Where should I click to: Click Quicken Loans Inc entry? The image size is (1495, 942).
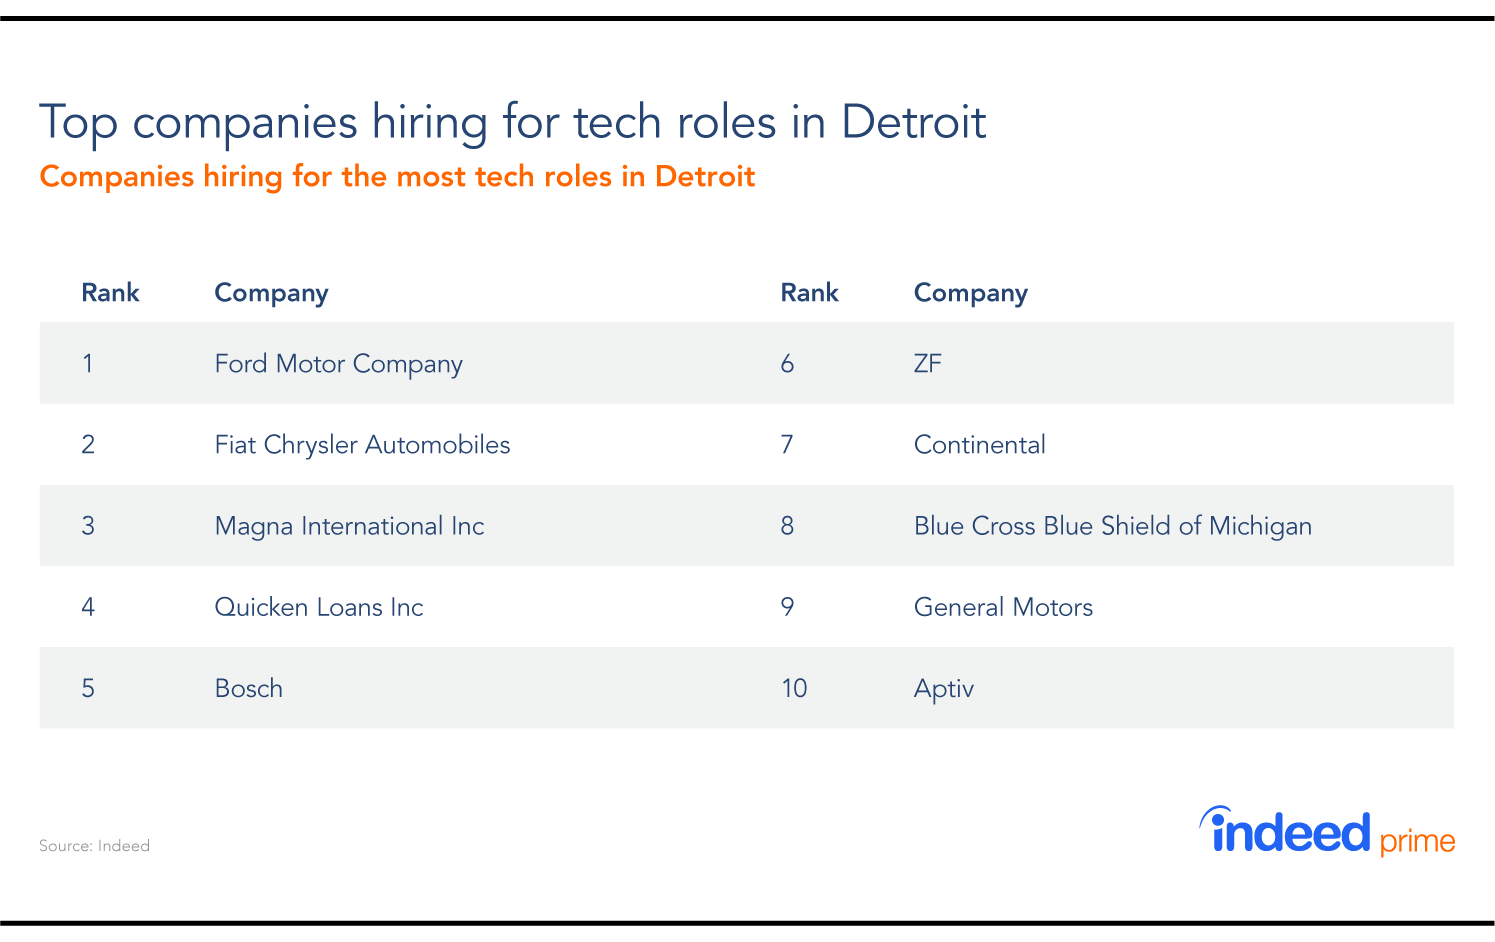point(319,607)
